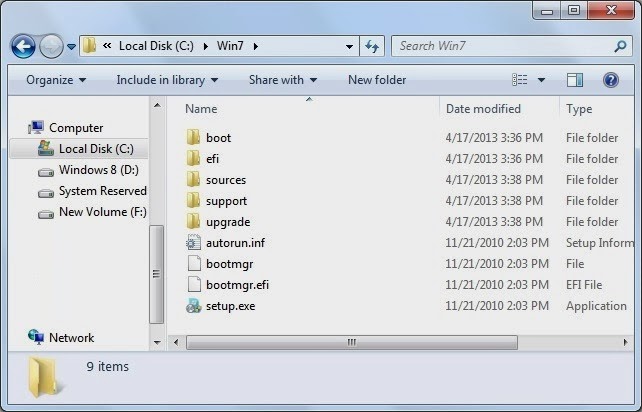Click the large folder icon in details pane

coord(44,377)
